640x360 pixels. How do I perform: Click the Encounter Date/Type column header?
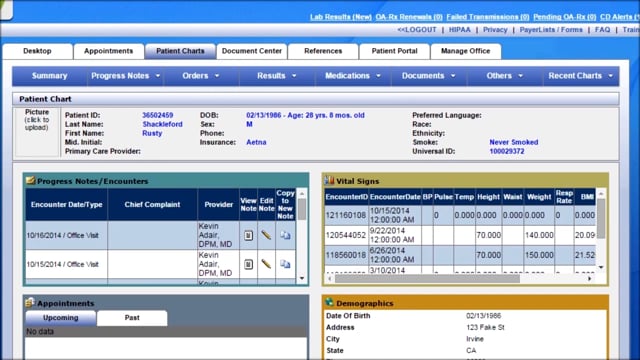[x=67, y=204]
